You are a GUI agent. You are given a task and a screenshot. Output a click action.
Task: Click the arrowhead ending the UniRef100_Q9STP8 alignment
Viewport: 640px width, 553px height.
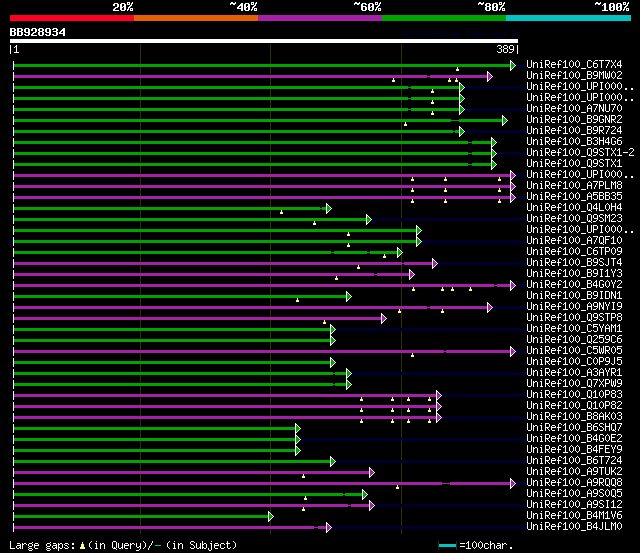(x=384, y=319)
